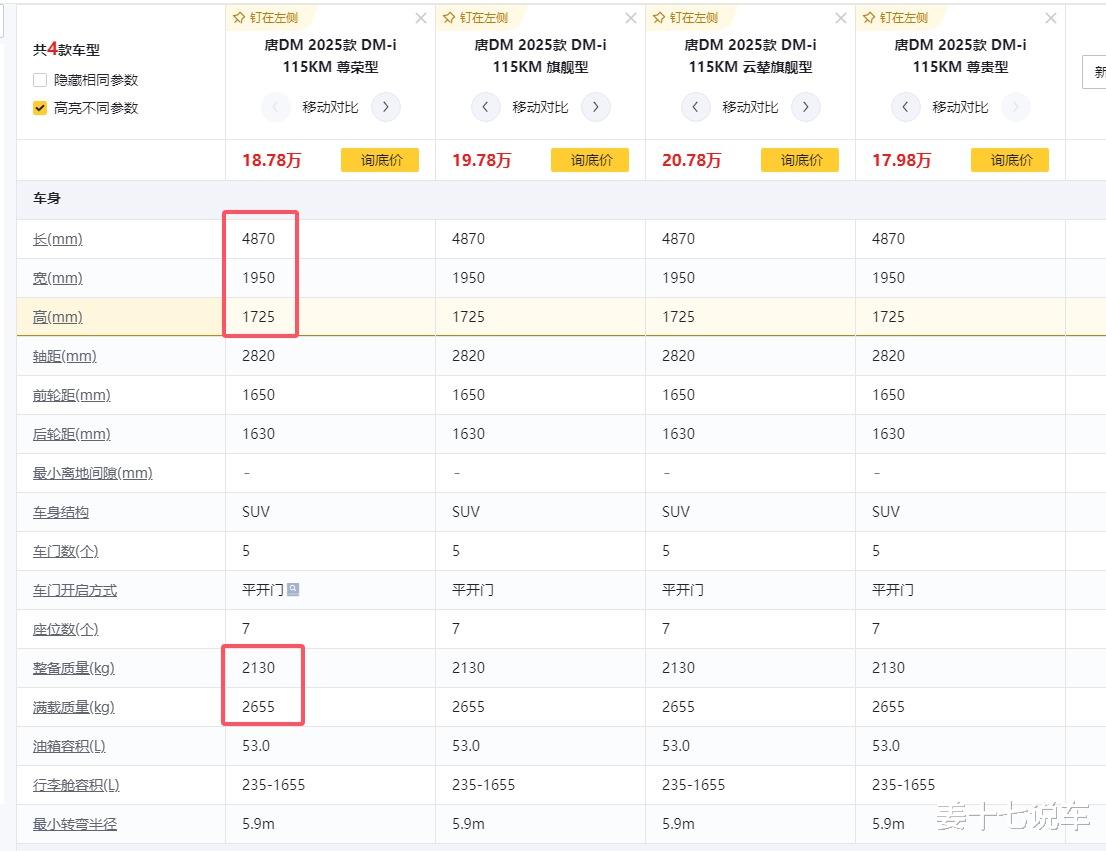
Task: Ask lowest price for 17.98万 model
Action: coord(1010,160)
